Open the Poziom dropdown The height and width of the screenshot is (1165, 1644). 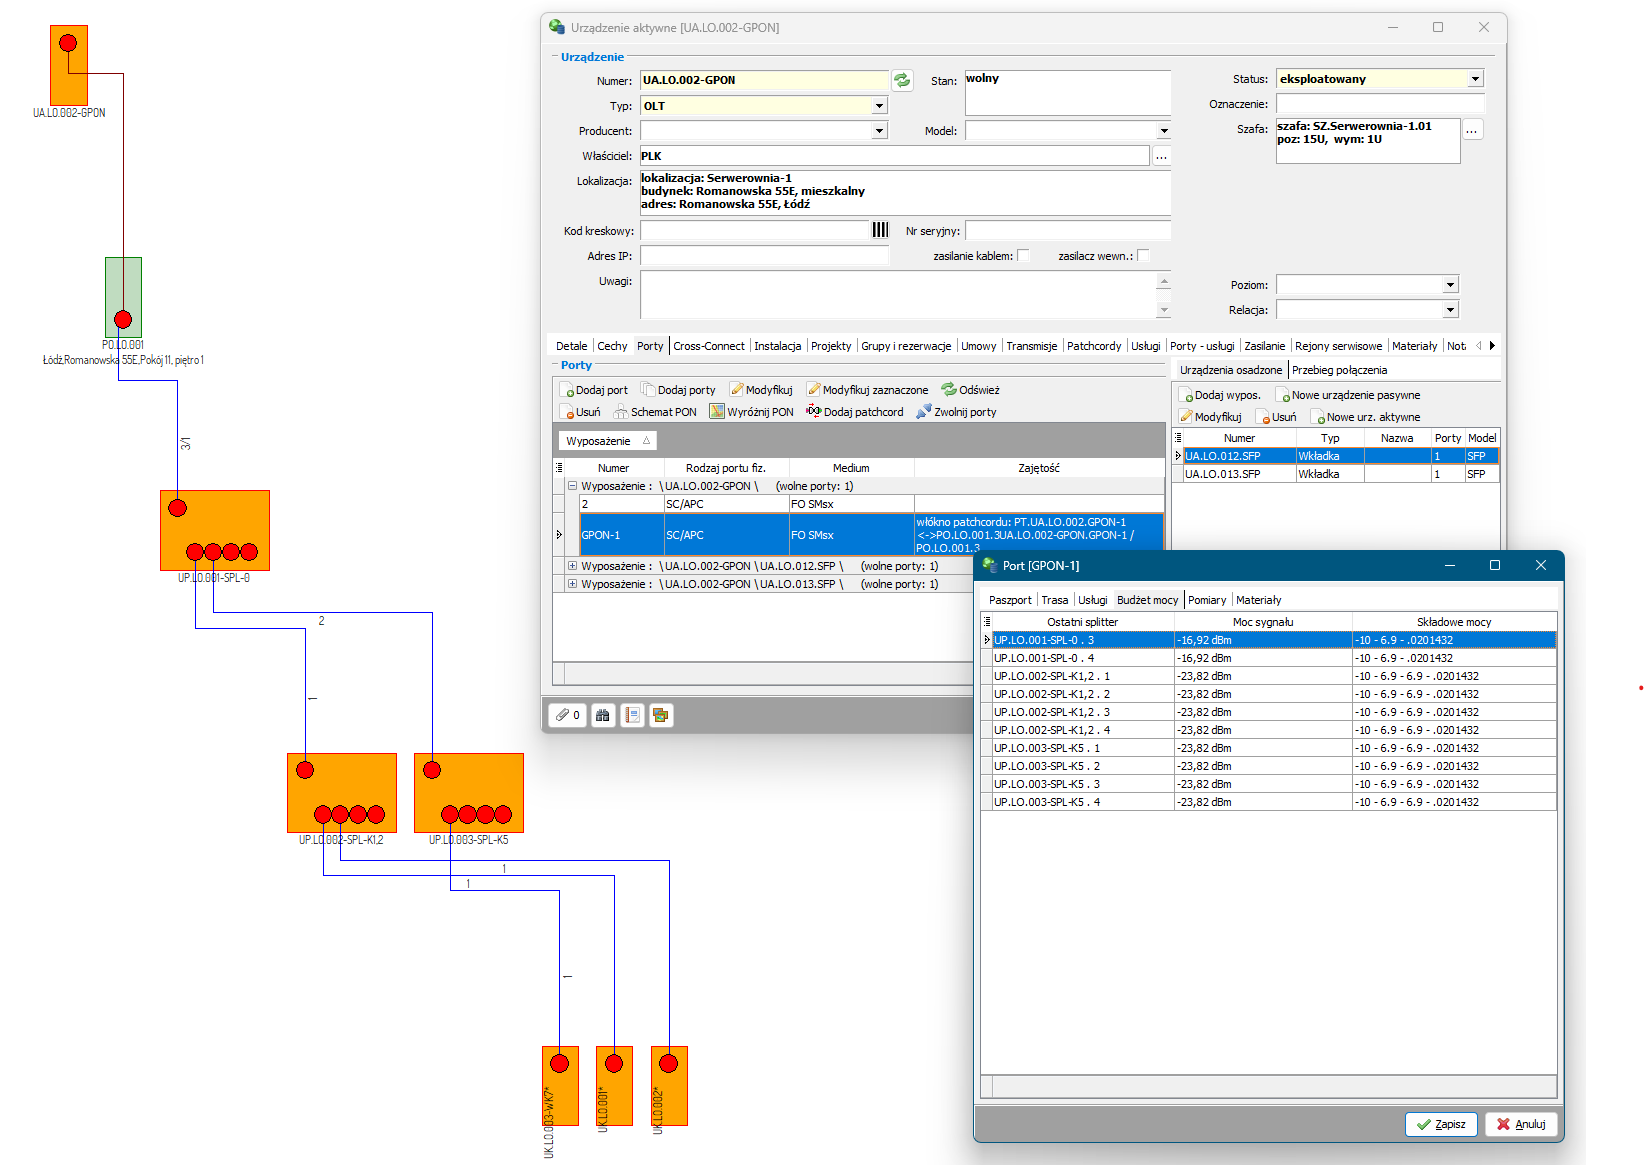click(1450, 285)
